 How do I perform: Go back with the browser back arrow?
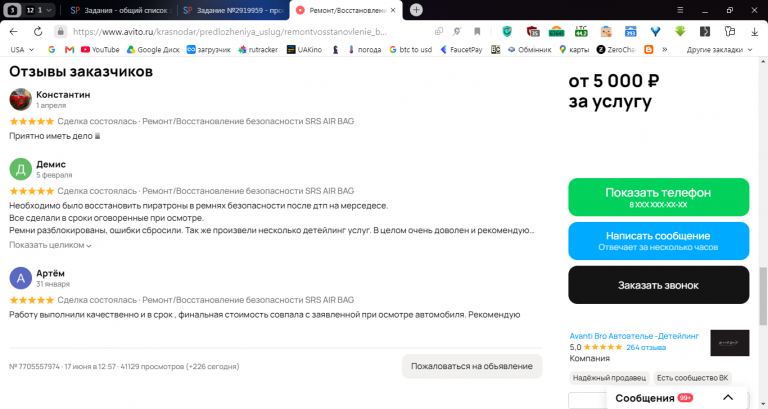(x=13, y=31)
